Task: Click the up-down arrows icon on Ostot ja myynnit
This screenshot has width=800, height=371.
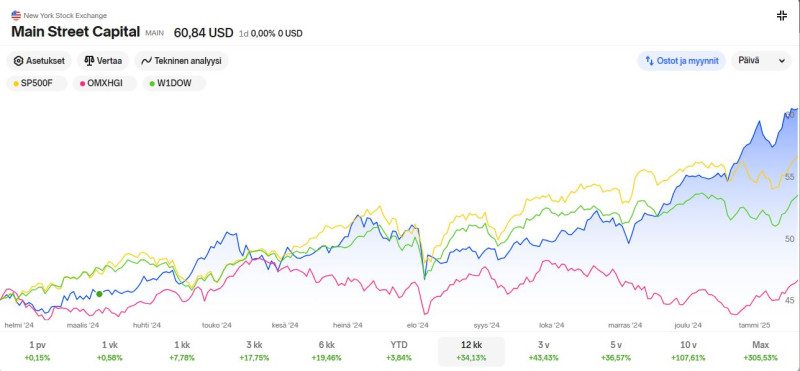Action: (649, 61)
